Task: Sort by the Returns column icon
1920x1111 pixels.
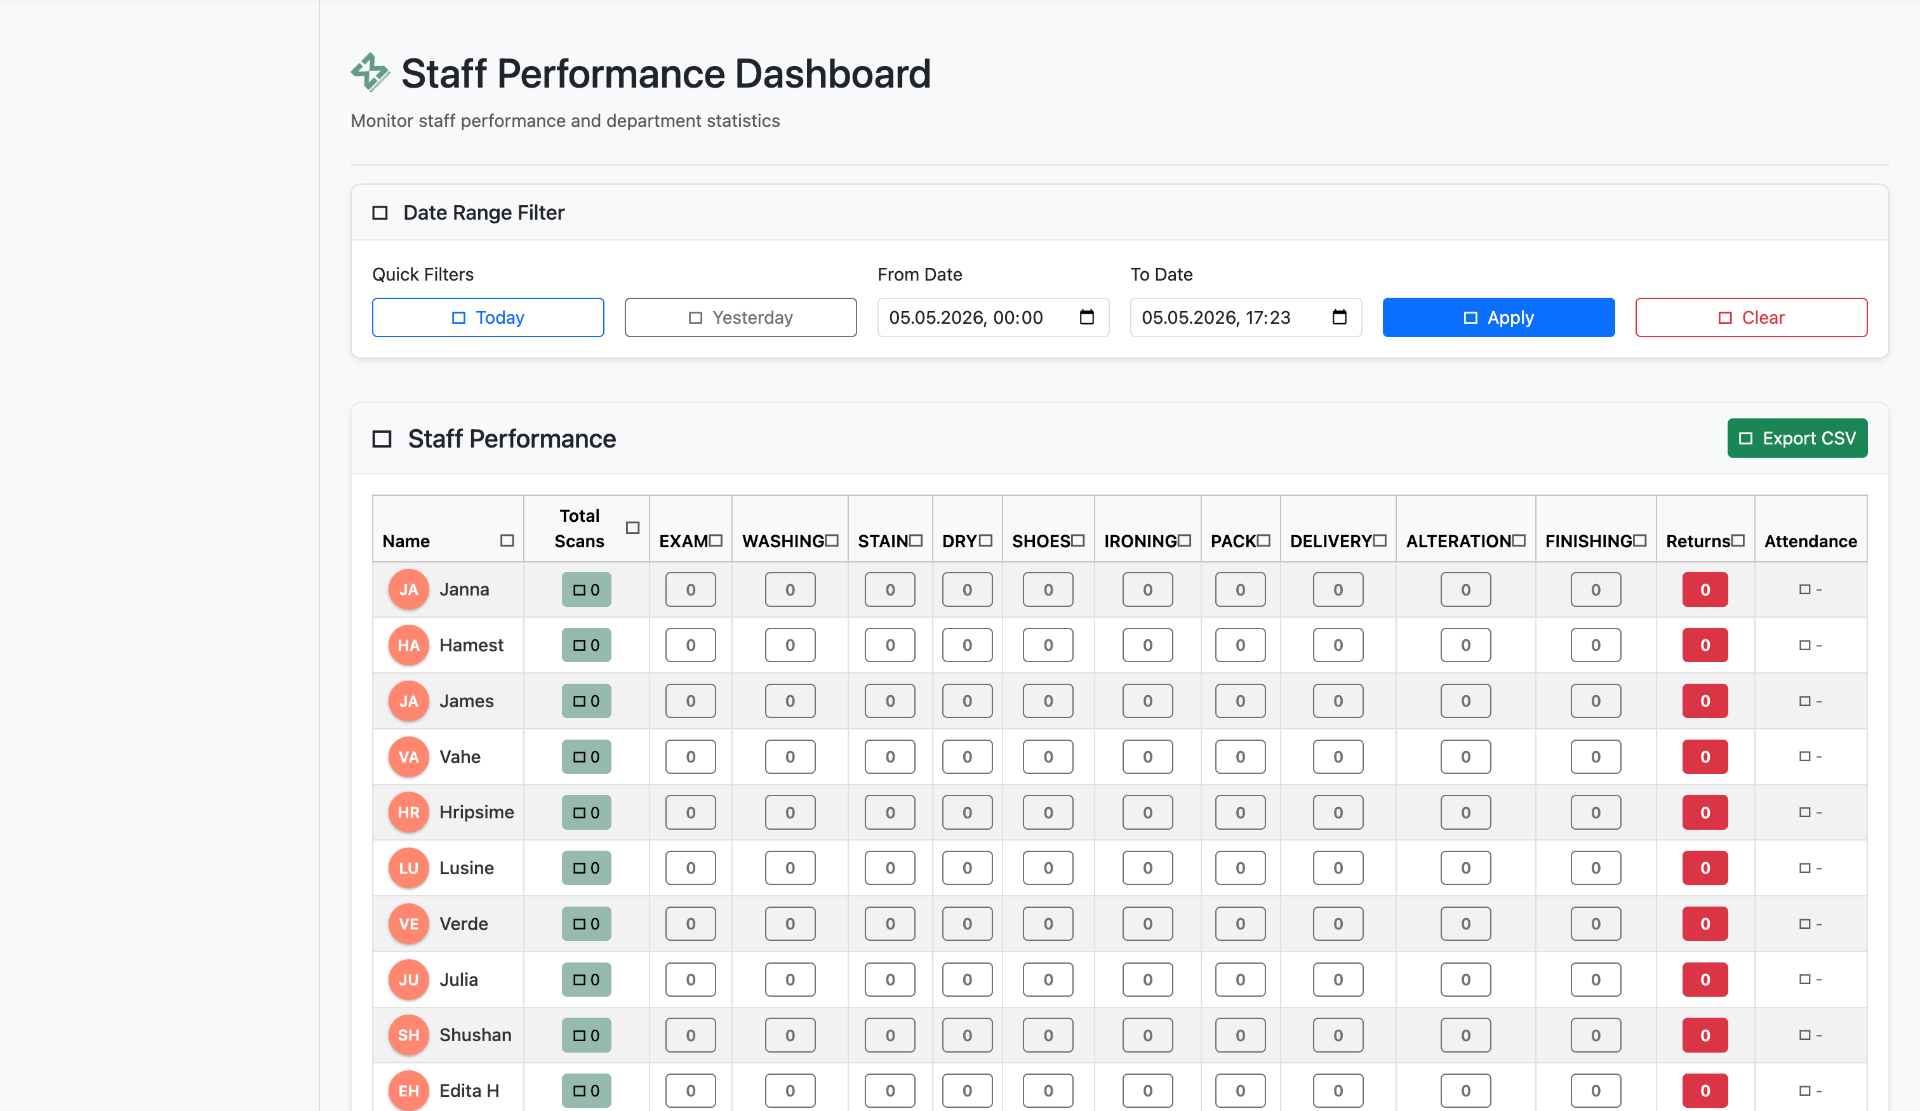Action: [1738, 541]
